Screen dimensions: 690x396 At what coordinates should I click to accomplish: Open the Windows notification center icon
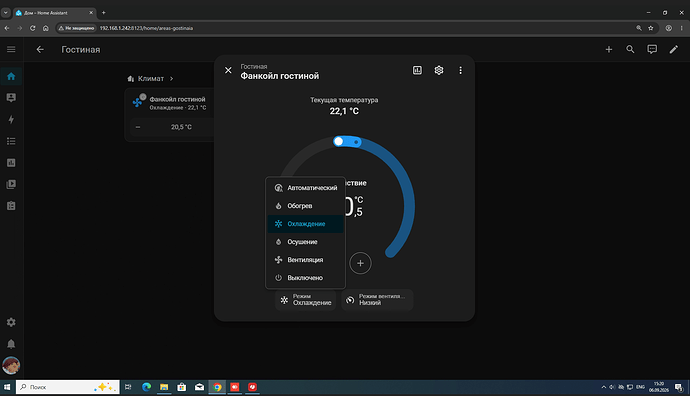coord(679,387)
